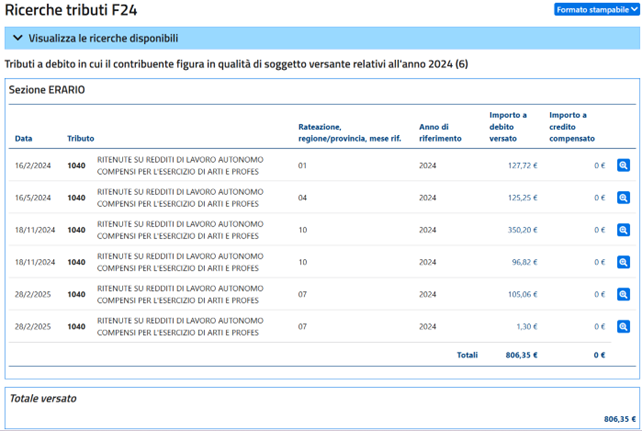Click the Tributo column header
The width and height of the screenshot is (642, 431).
[80, 138]
